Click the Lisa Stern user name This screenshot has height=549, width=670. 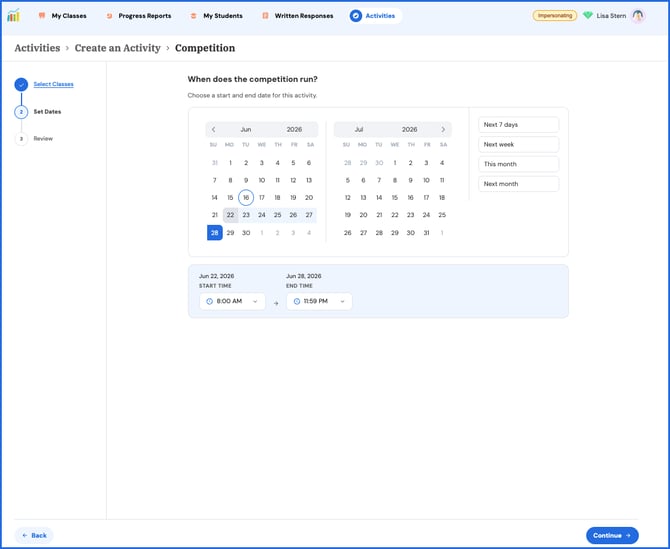pos(611,16)
